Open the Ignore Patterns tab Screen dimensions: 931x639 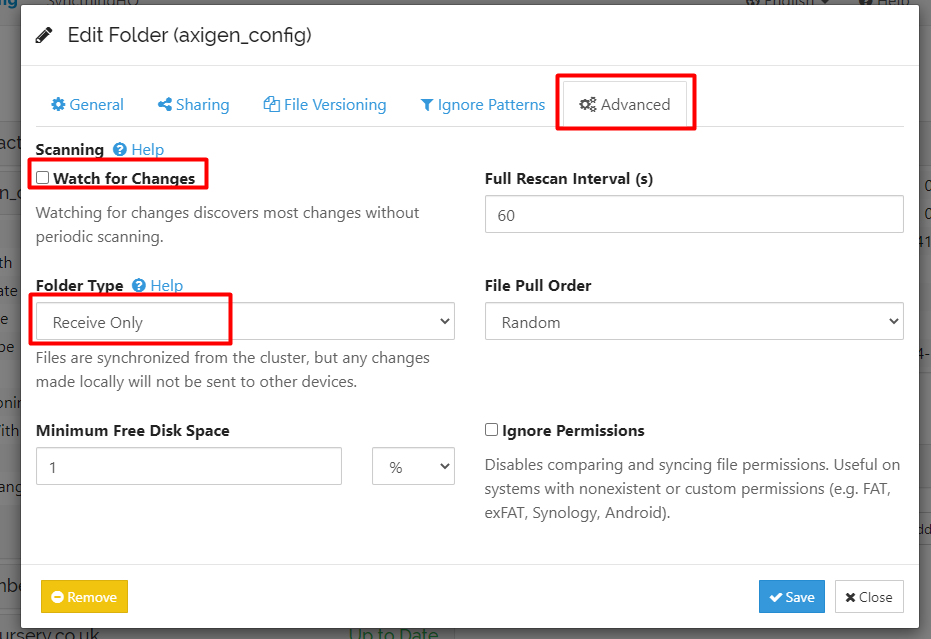[482, 105]
